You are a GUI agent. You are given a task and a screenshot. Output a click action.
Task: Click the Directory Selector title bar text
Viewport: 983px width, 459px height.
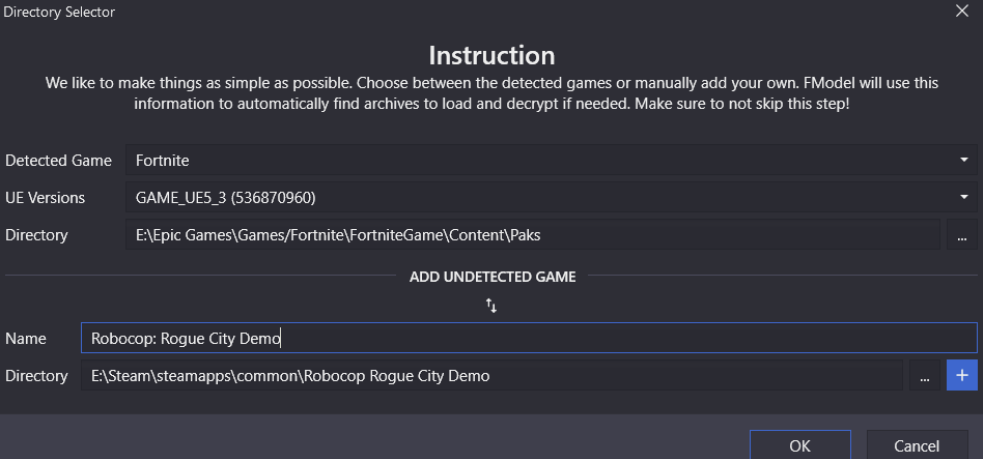point(59,11)
